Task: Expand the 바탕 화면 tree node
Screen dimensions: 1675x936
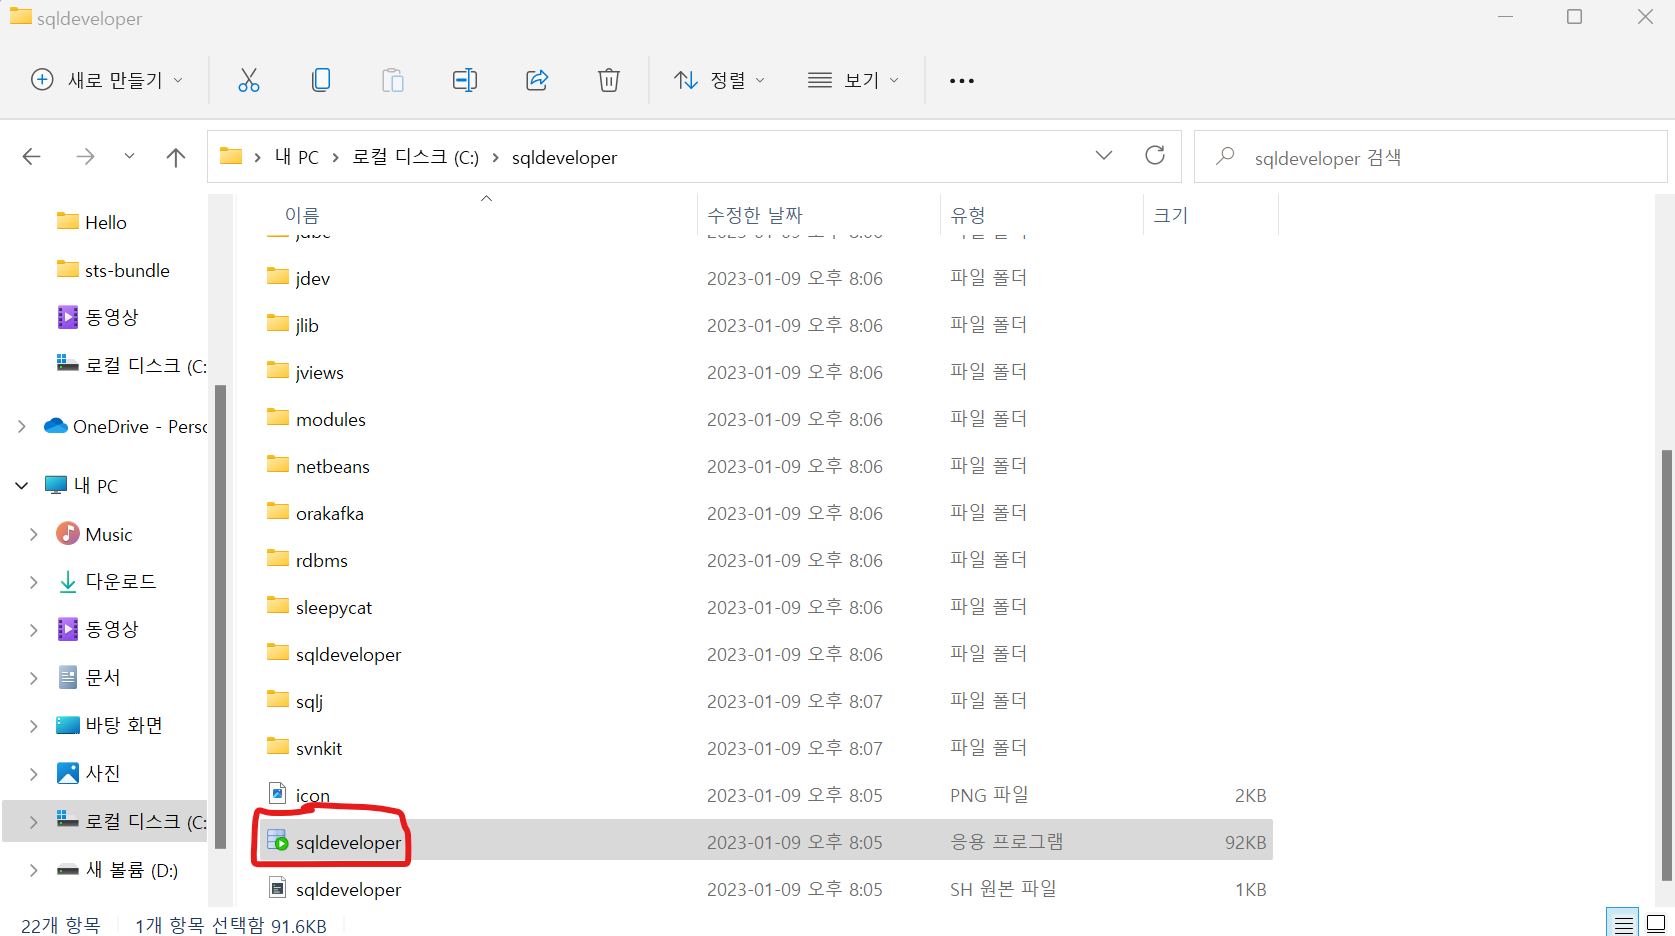Action: (x=34, y=726)
